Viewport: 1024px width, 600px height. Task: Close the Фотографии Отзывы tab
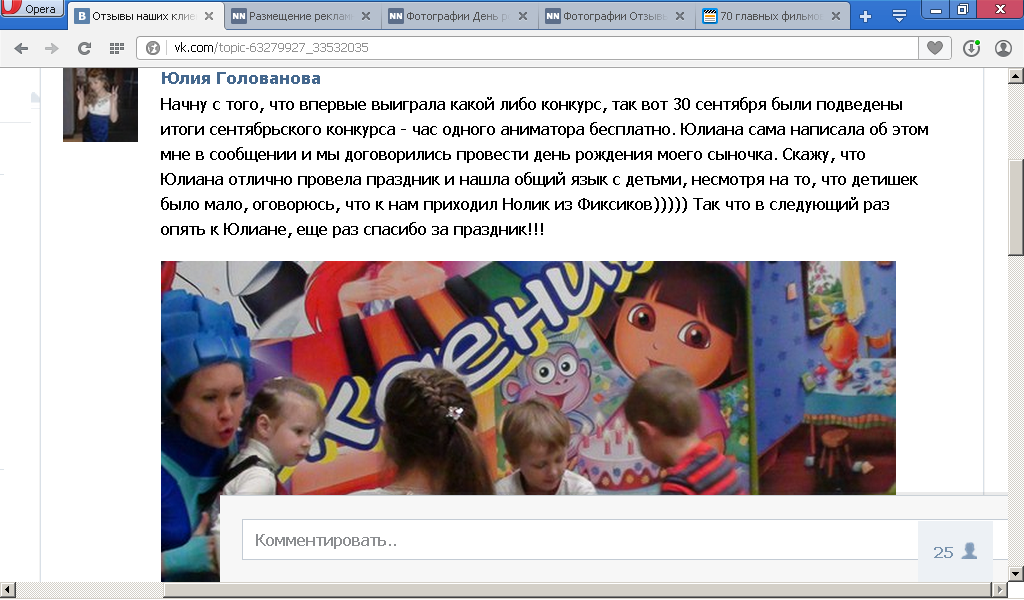point(680,16)
